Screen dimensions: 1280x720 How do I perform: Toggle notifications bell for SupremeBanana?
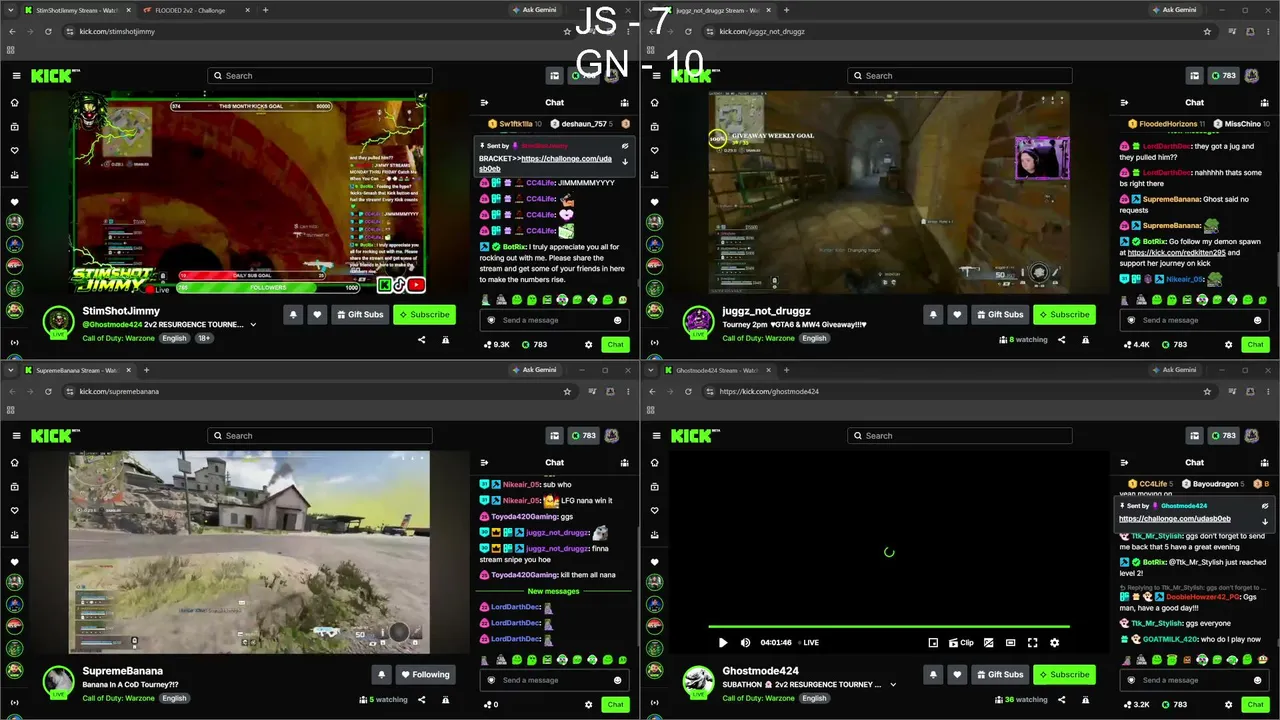tap(381, 674)
